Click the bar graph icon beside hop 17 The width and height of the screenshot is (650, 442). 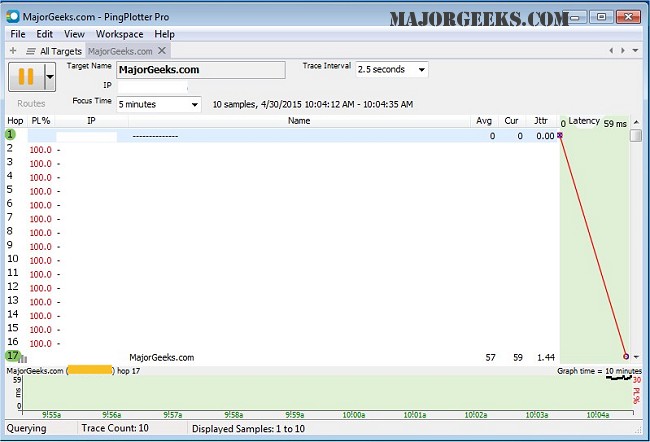(24, 359)
